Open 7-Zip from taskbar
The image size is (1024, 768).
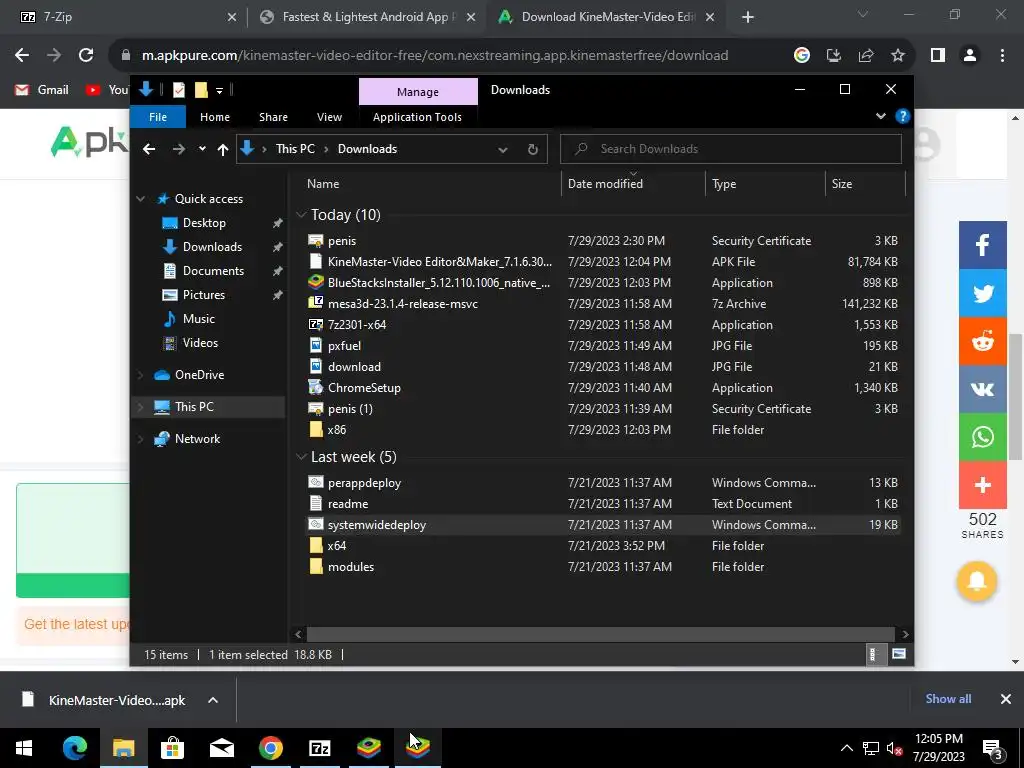(319, 748)
